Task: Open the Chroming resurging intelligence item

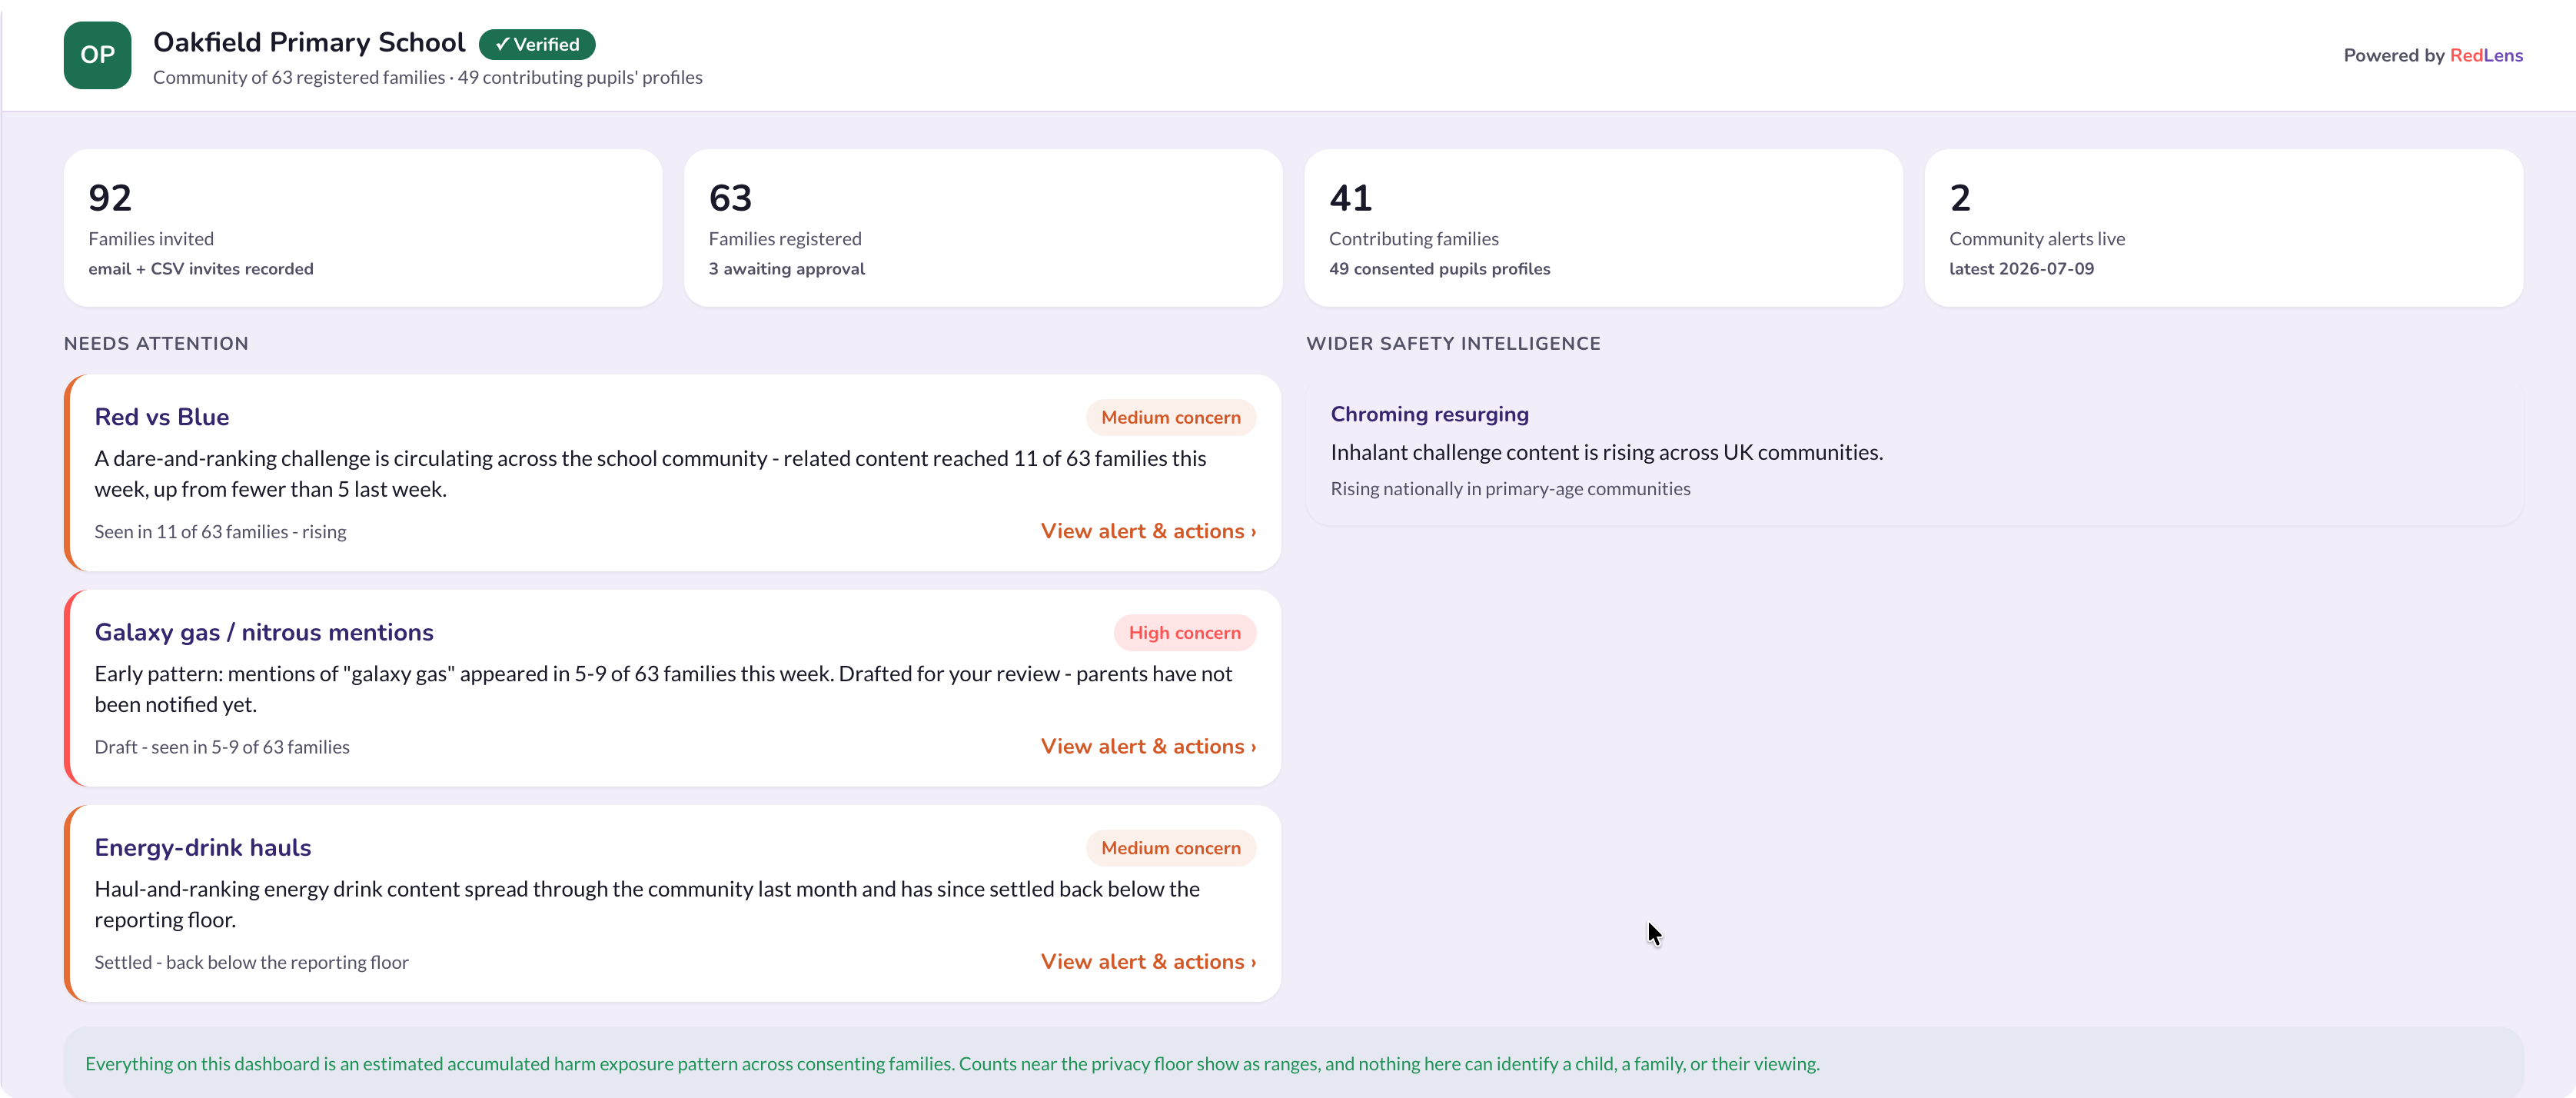Action: click(1913, 450)
